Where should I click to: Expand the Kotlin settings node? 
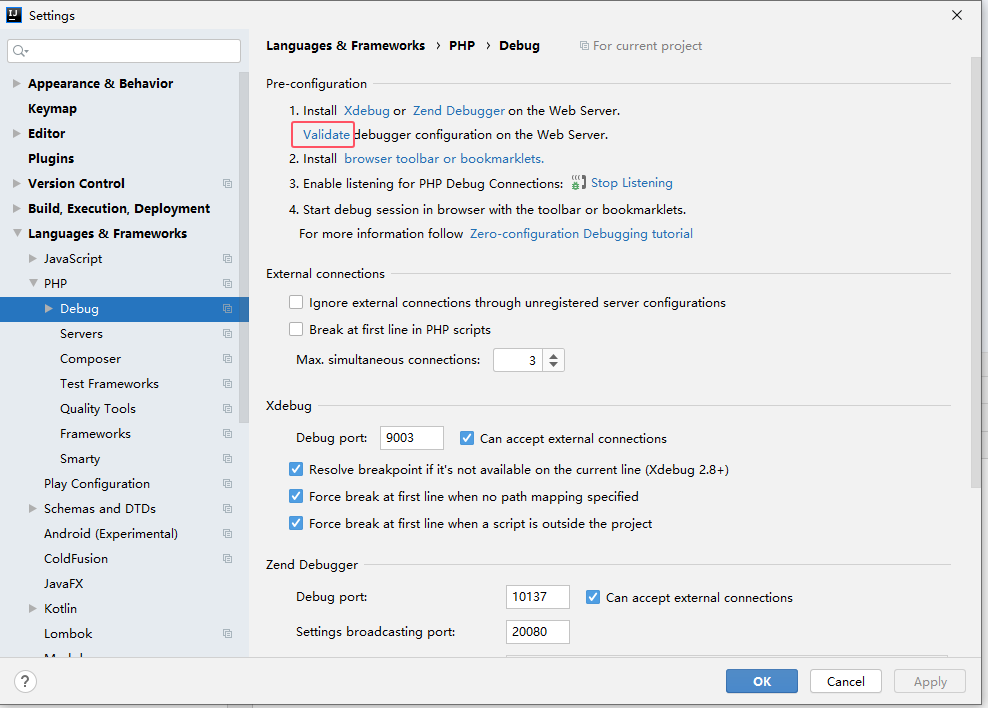pyautogui.click(x=33, y=609)
